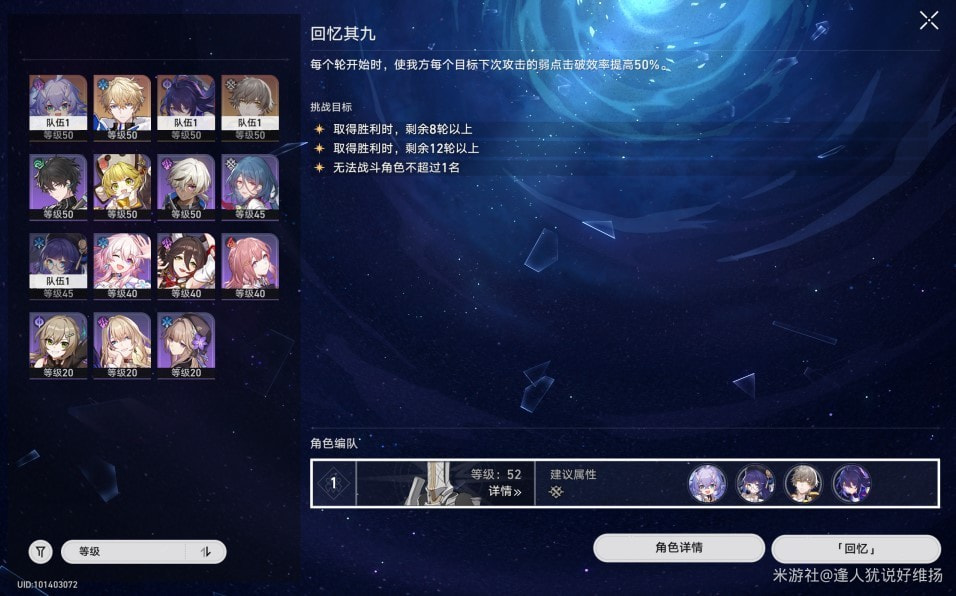Open the 等级 sort dropdown
Viewport: 956px width, 596px height.
tap(124, 552)
